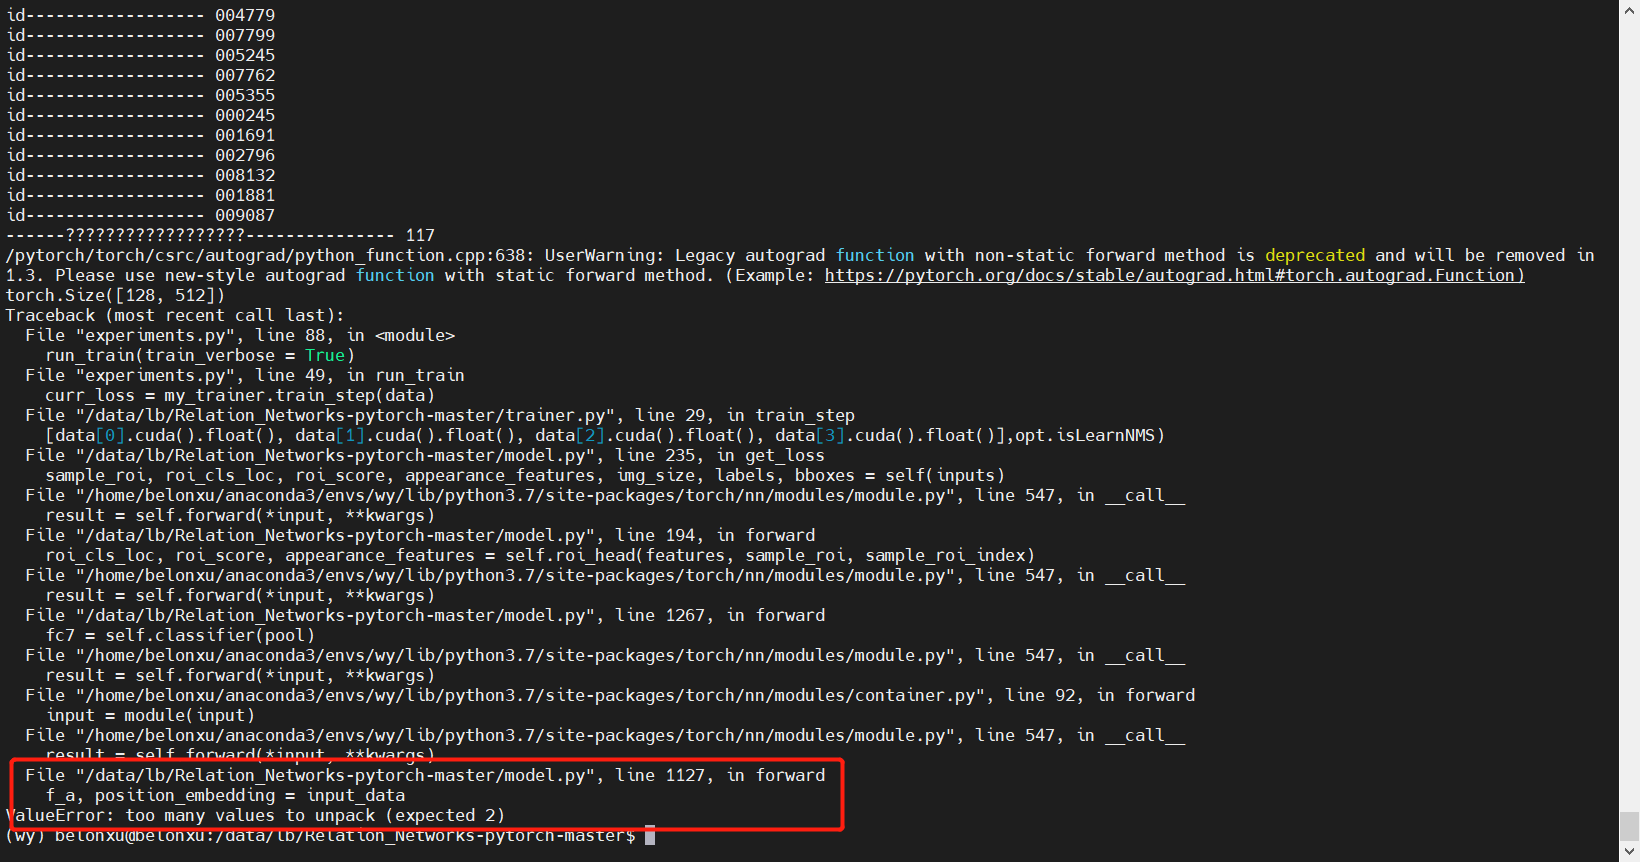Click the model.py line 1267 forward entry
Viewport: 1640px width, 862px height.
pos(425,615)
